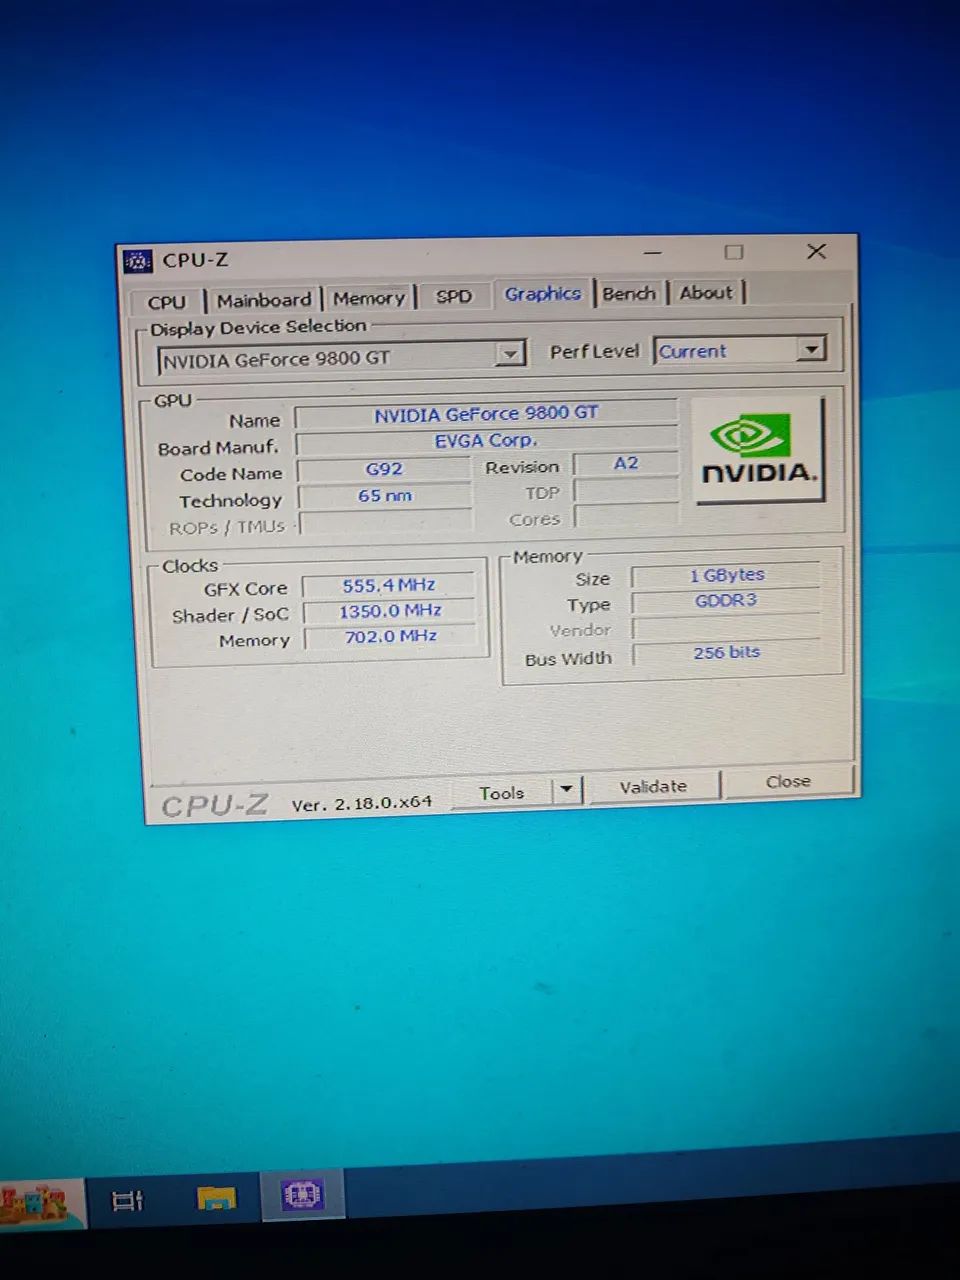The height and width of the screenshot is (1280, 960).
Task: Click the 1 GBytes memory size value
Action: (727, 575)
